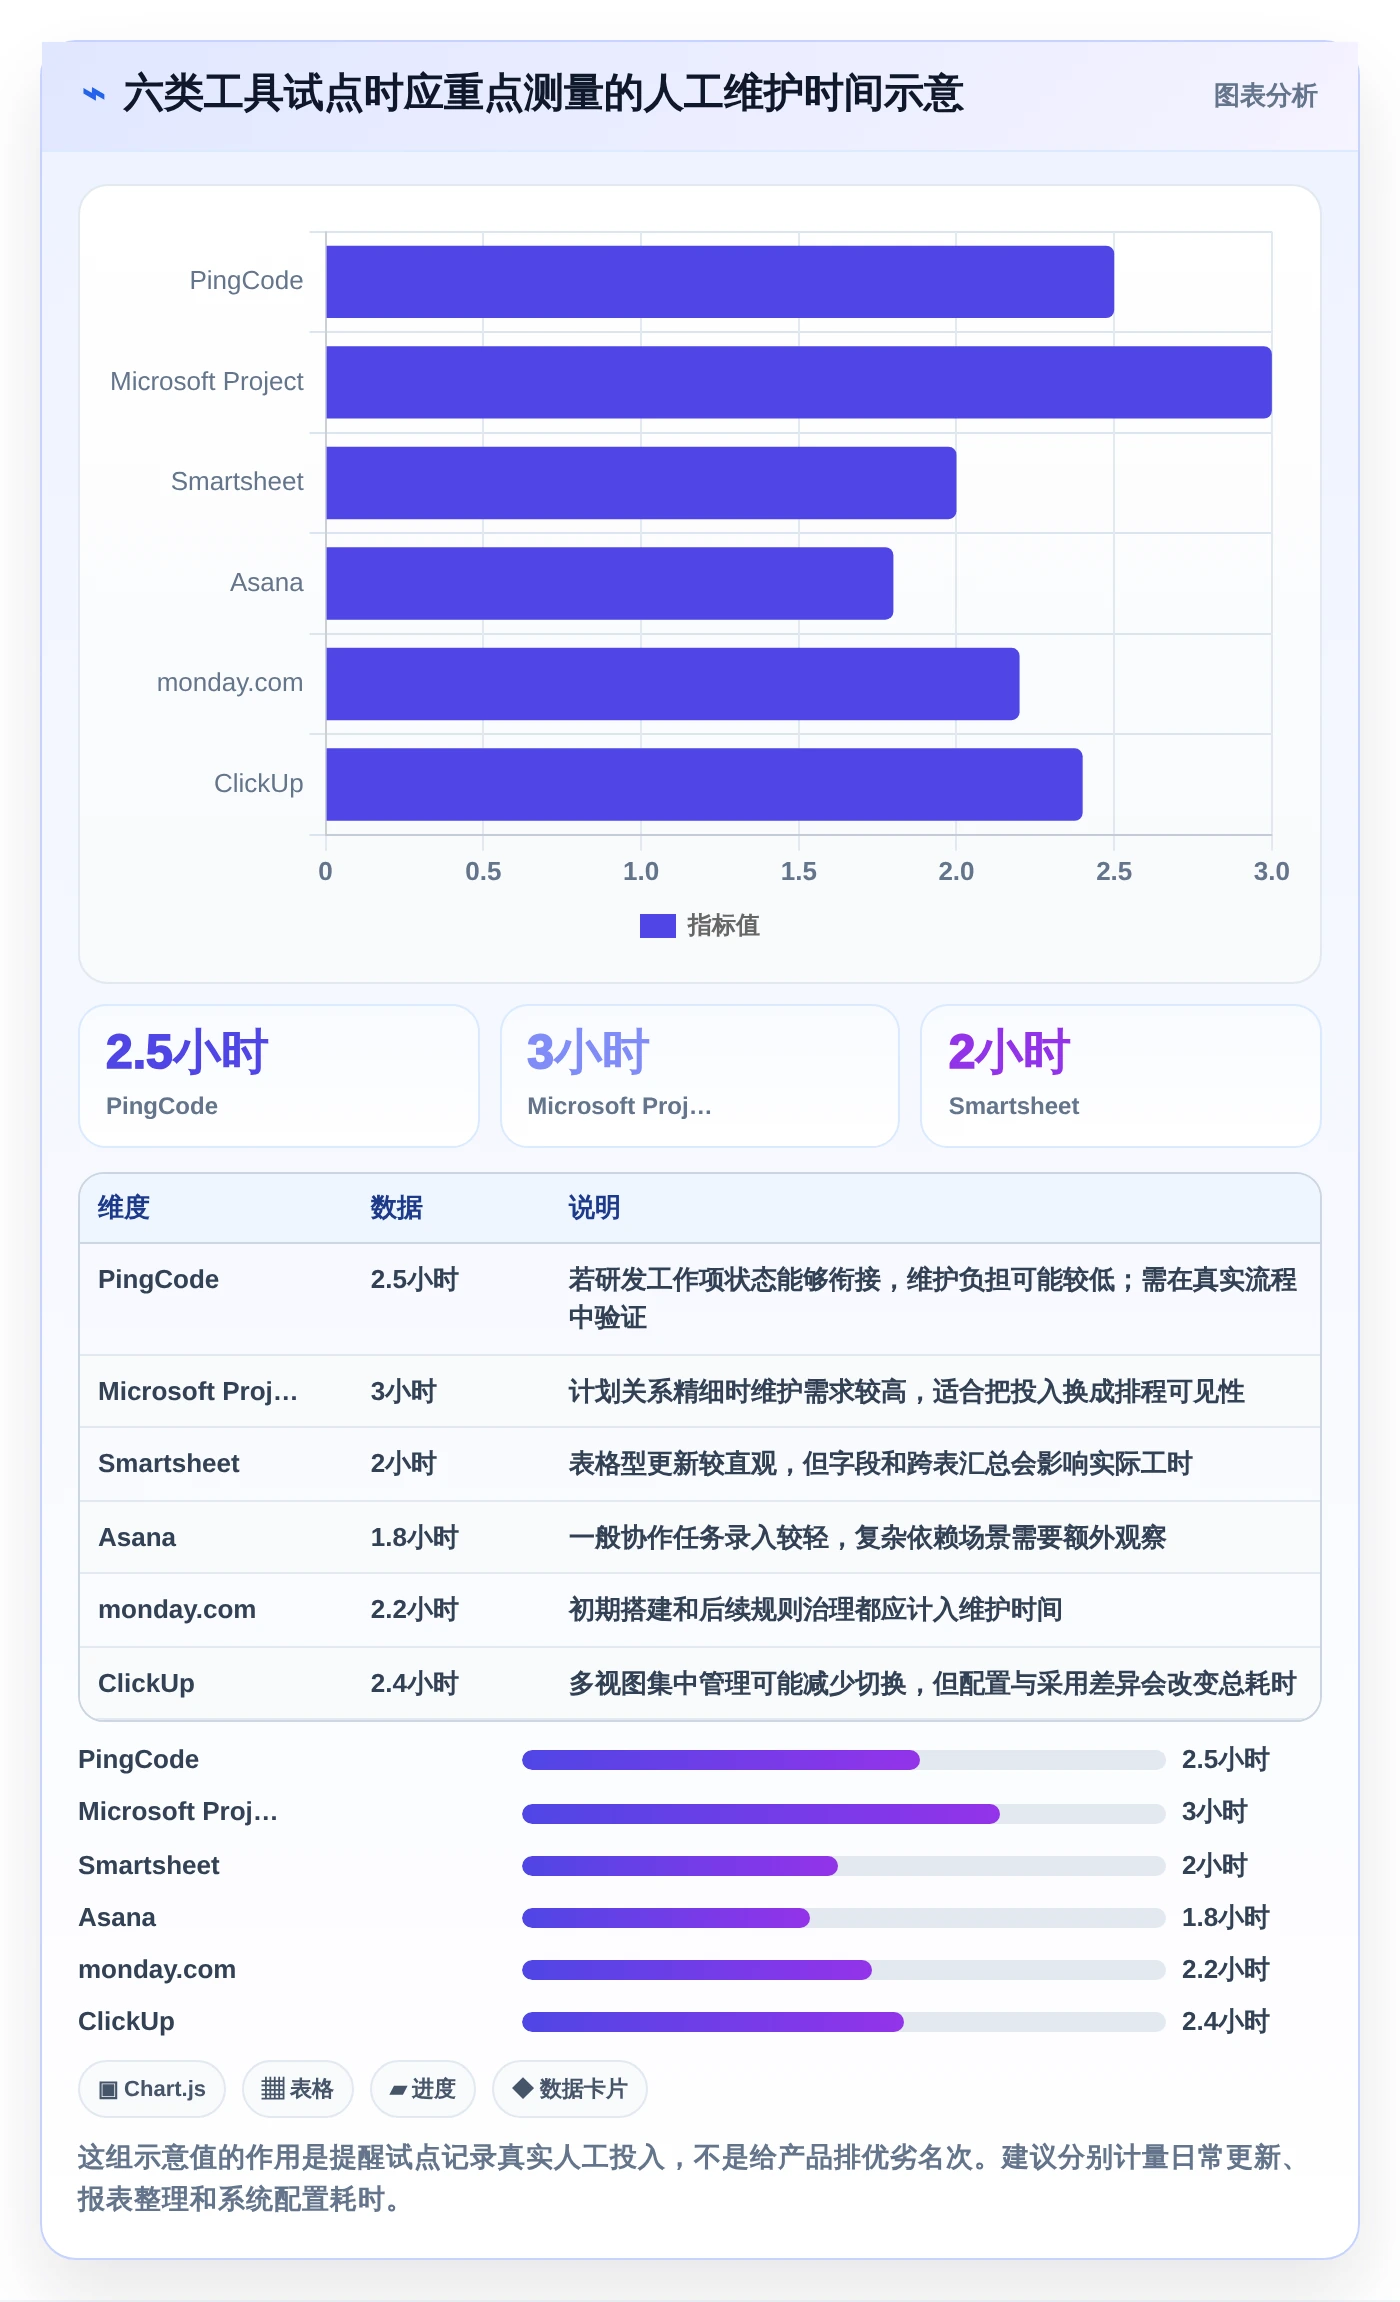1400x2302 pixels.
Task: Click the PingCode progress bar
Action: [x=844, y=1760]
